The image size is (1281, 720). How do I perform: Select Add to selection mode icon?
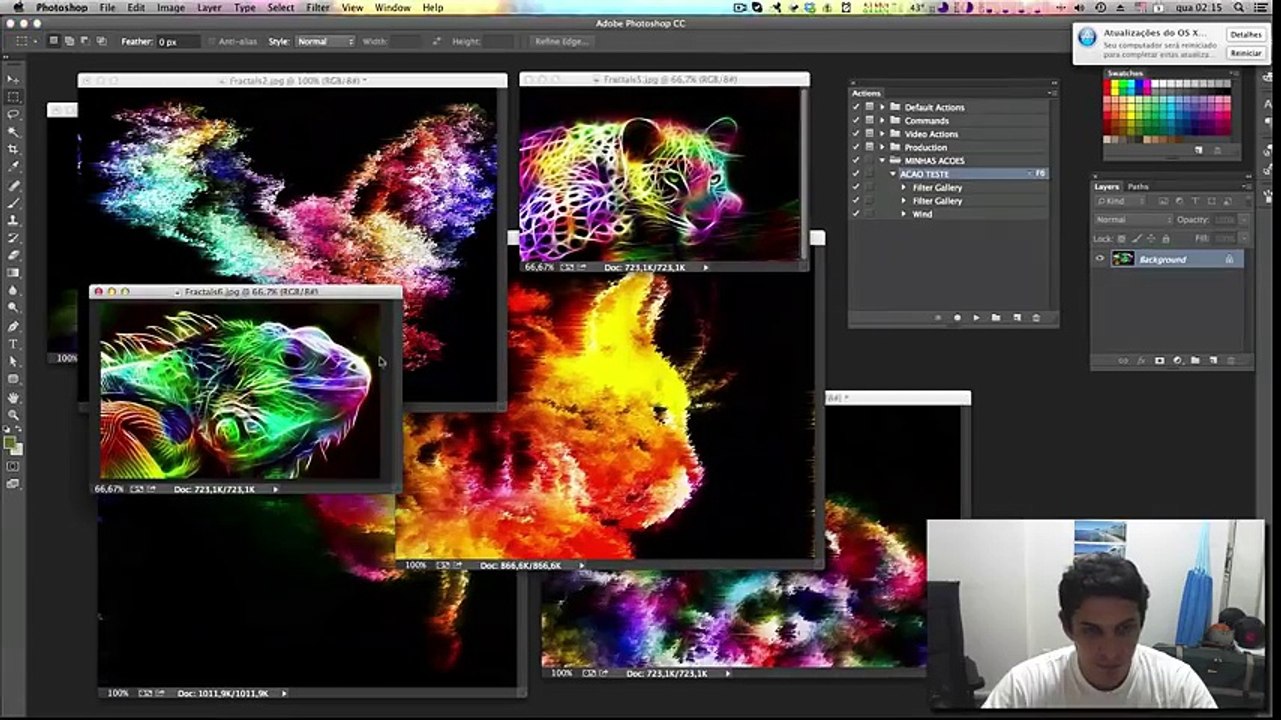[69, 41]
